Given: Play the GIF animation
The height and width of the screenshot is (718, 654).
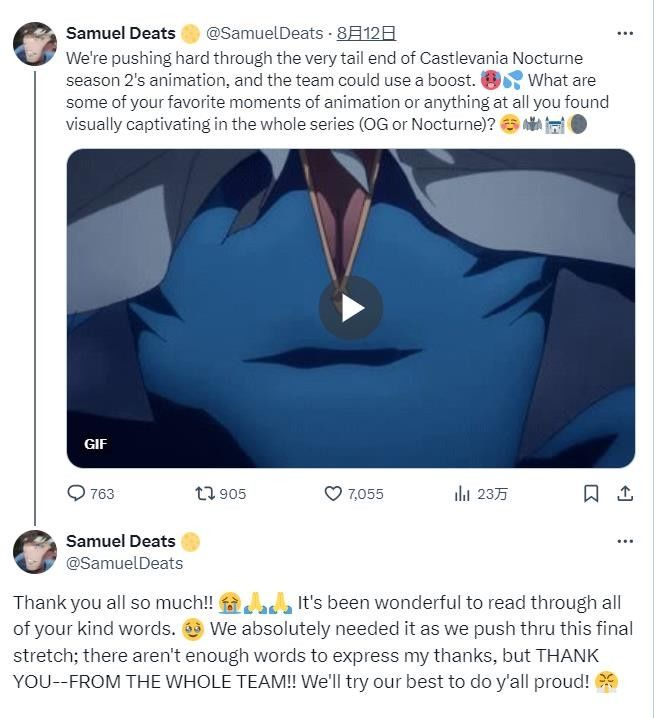Looking at the screenshot, I should click(351, 308).
